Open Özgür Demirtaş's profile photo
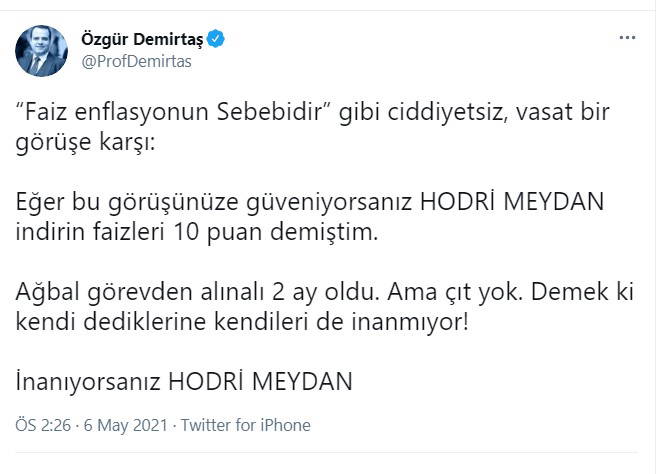Screen dimensions: 657x474 click(x=41, y=50)
